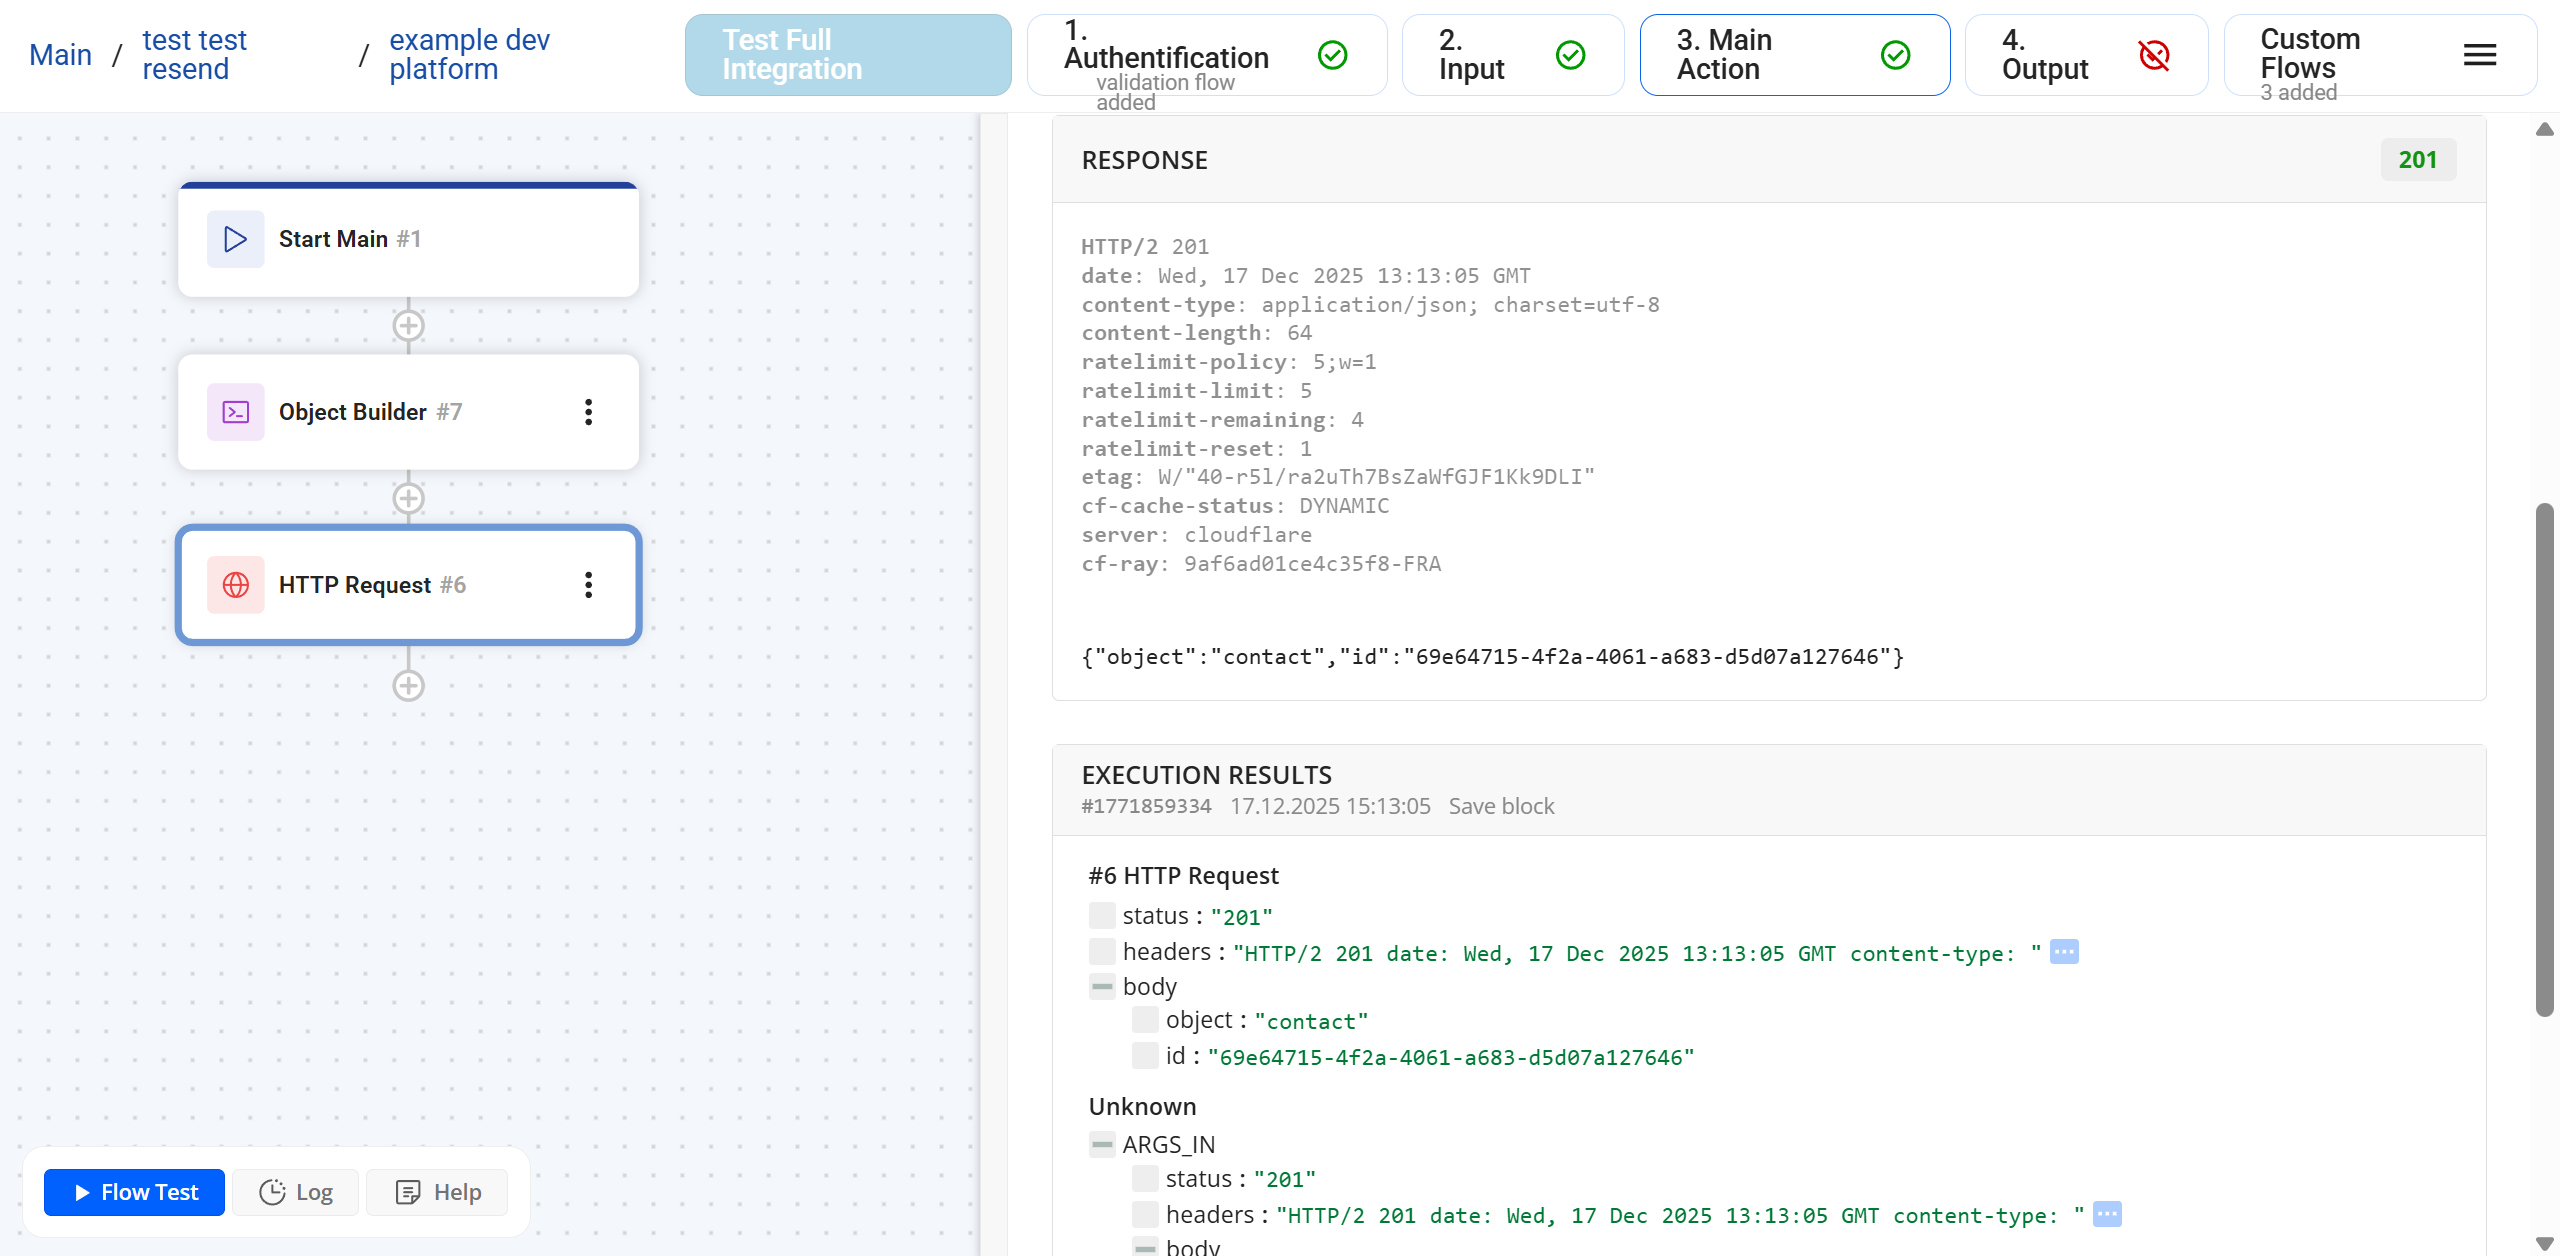The image size is (2560, 1256).
Task: Click the Save block link
Action: (x=1501, y=806)
